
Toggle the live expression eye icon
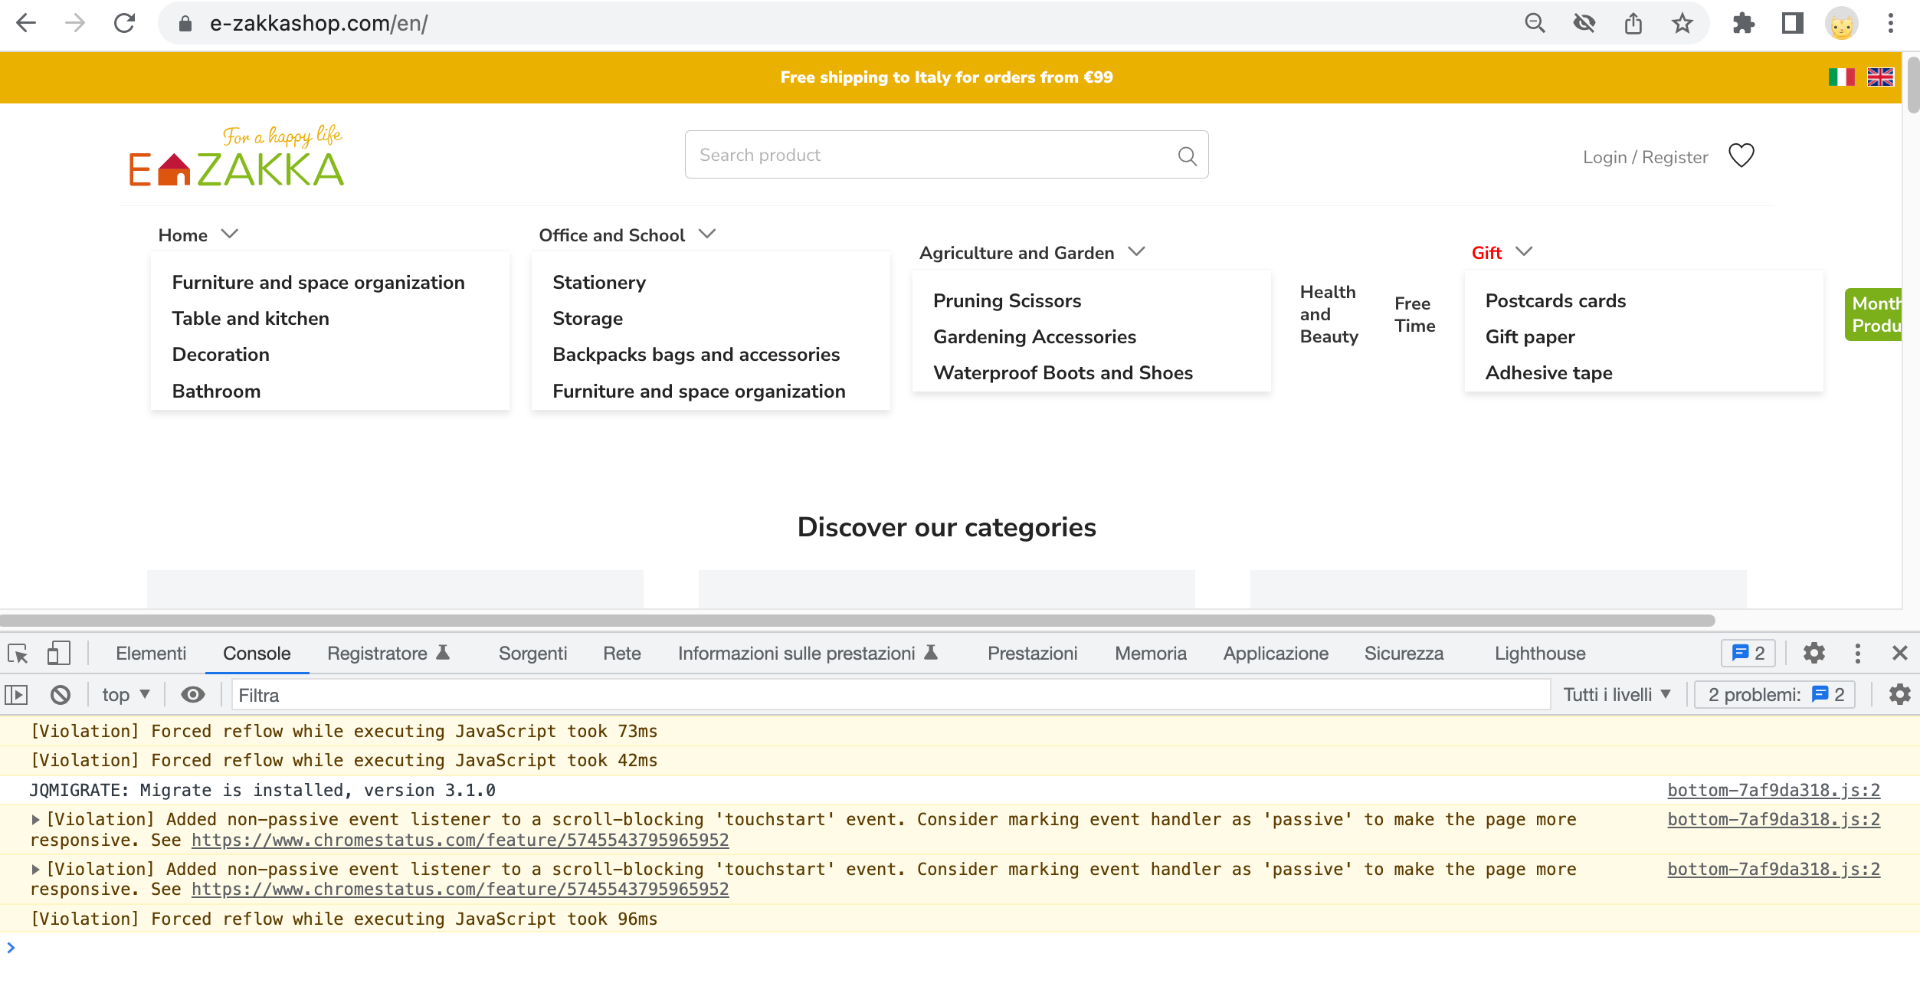pos(193,695)
